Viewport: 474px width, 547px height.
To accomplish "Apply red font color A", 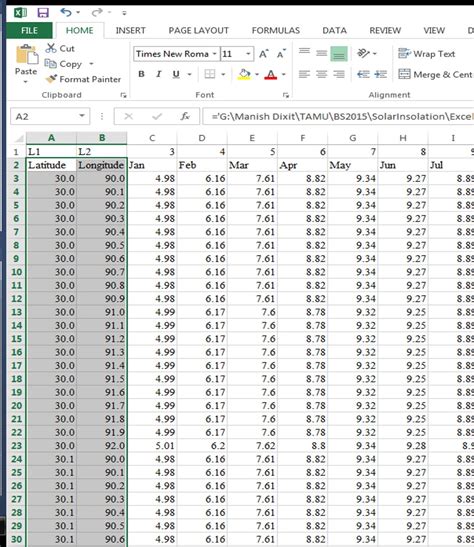I will pos(271,74).
